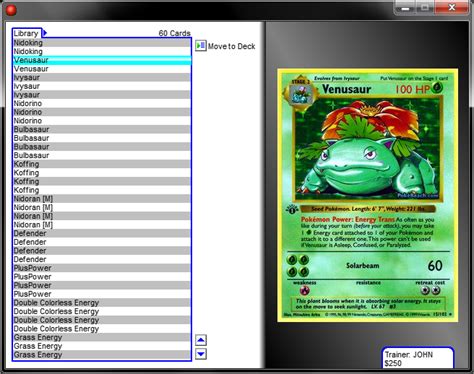Close the window with the X button
This screenshot has height=374, width=474.
click(x=452, y=8)
